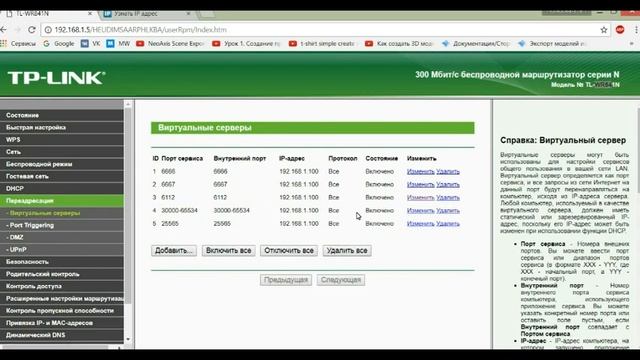Image resolution: width=640 pixels, height=360 pixels.
Task: Click the Виртуальные серверы green heading
Action: [313, 128]
